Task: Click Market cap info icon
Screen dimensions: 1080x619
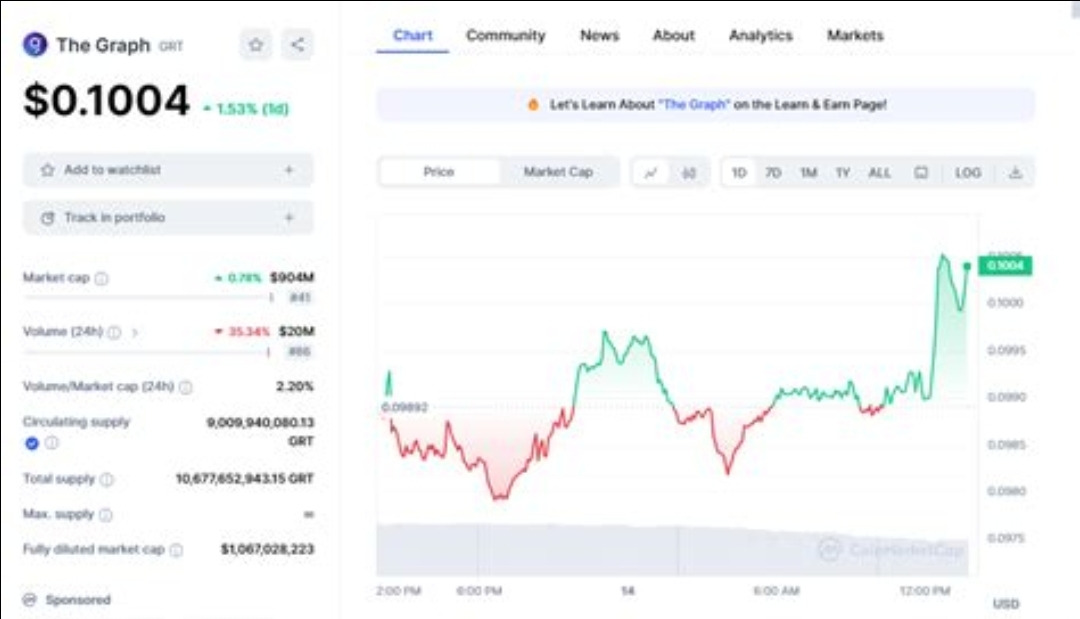Action: (101, 278)
